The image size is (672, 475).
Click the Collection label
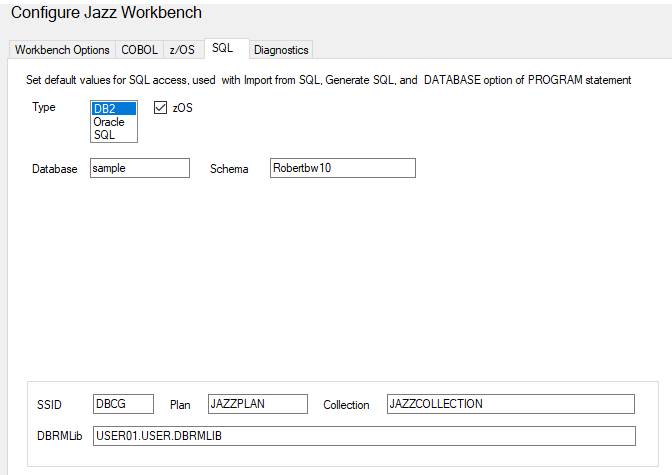[x=346, y=405]
